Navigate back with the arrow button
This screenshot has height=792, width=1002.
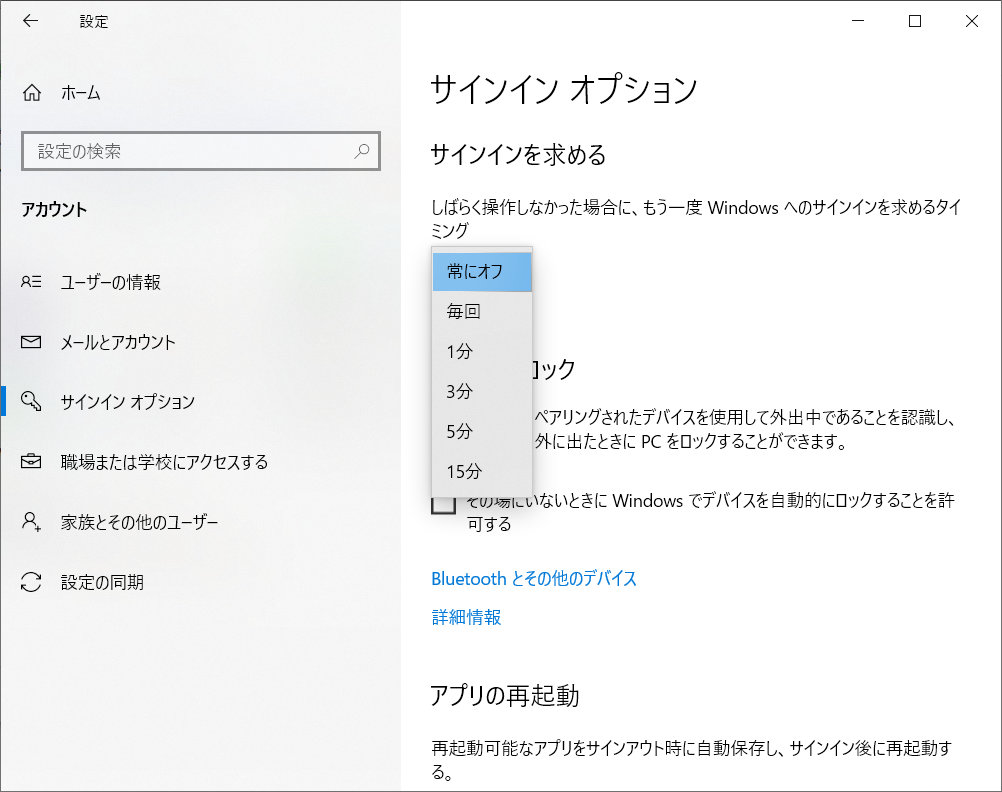(30, 21)
